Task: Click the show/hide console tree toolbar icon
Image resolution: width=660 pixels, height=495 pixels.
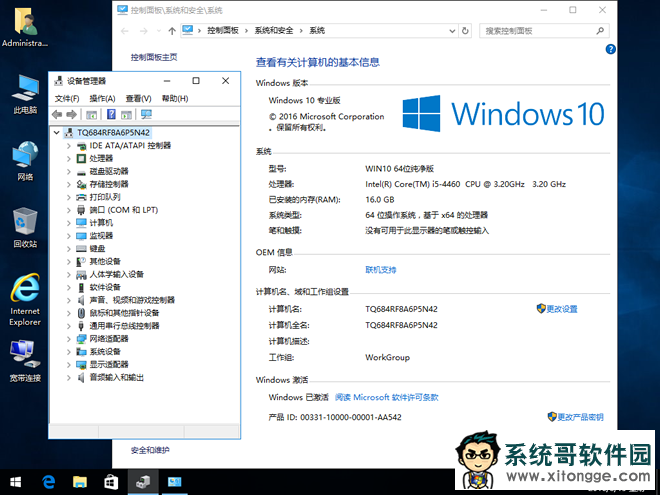Action: 91,114
